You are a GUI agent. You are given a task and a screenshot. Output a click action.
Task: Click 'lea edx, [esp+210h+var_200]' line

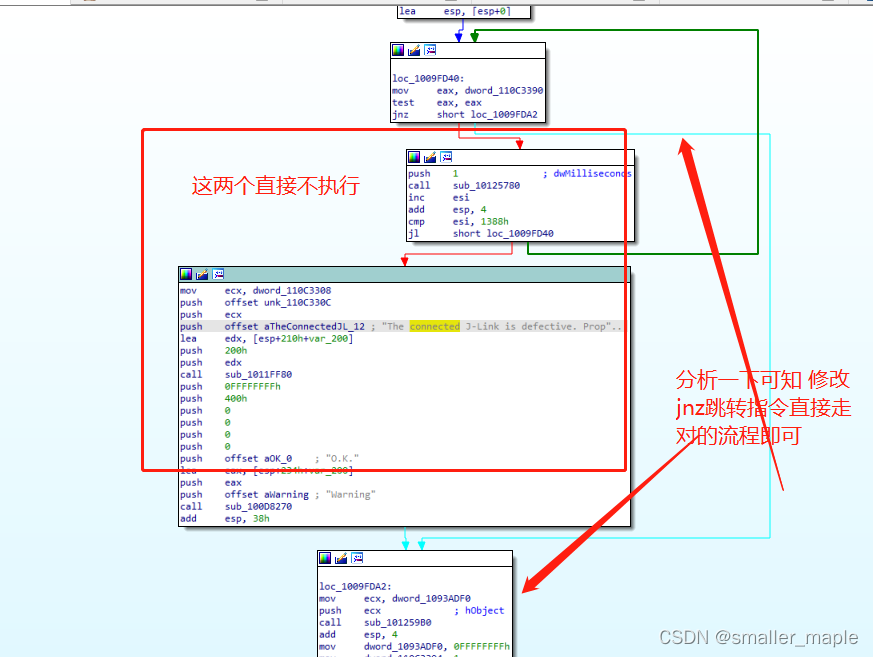(x=267, y=339)
